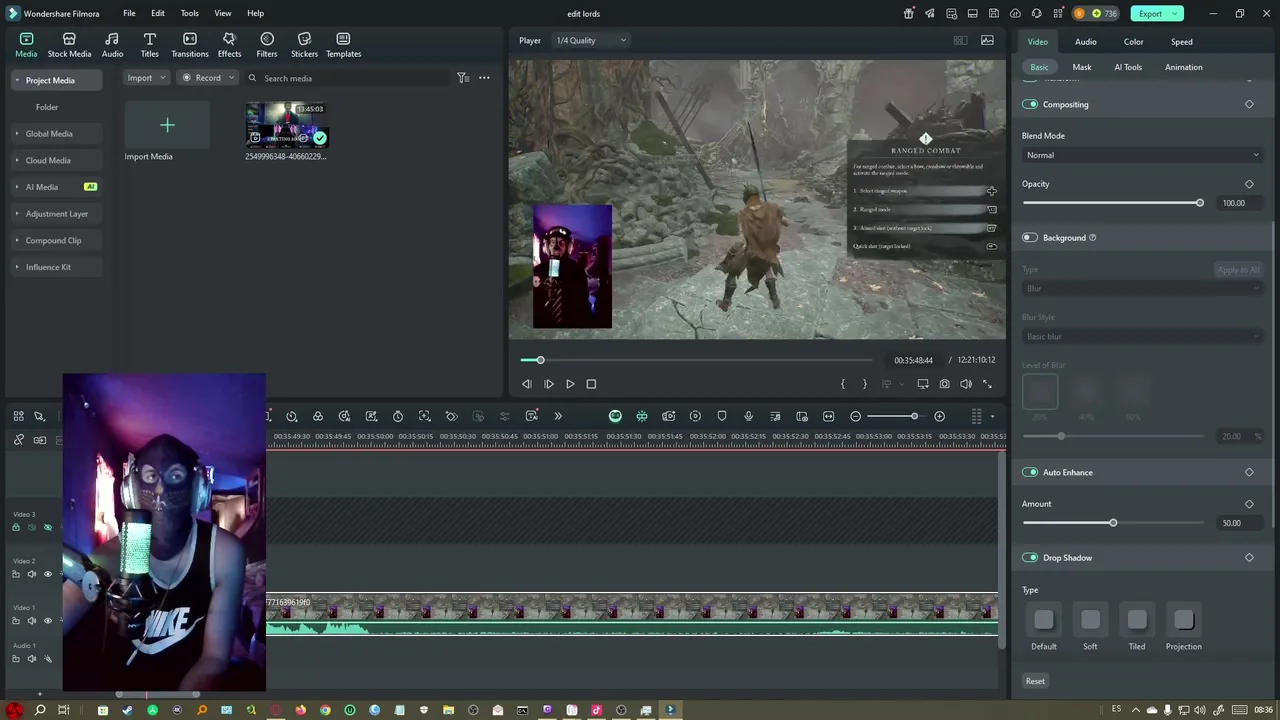Click the Opacity slider handle
The image size is (1280, 720).
click(x=1199, y=204)
